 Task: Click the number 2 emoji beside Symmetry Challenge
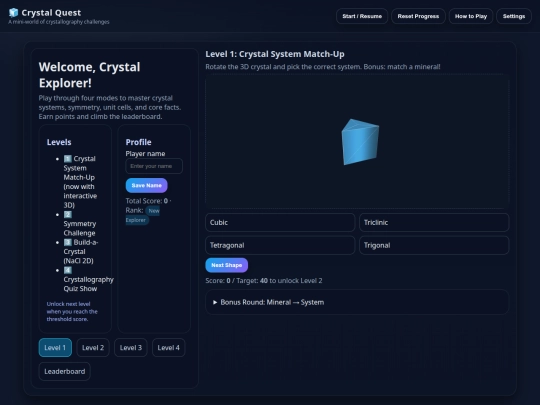coord(68,215)
